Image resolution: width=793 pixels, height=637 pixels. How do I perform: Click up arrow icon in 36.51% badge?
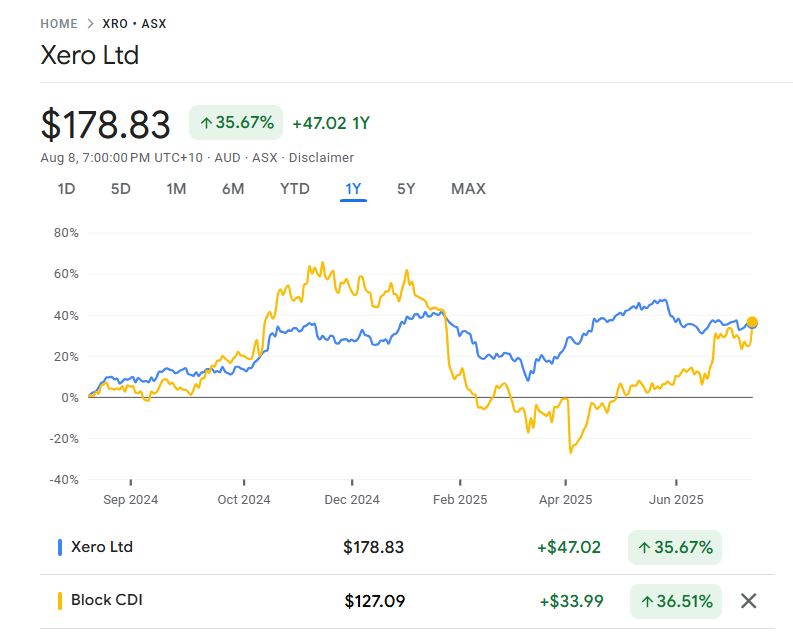coord(647,602)
